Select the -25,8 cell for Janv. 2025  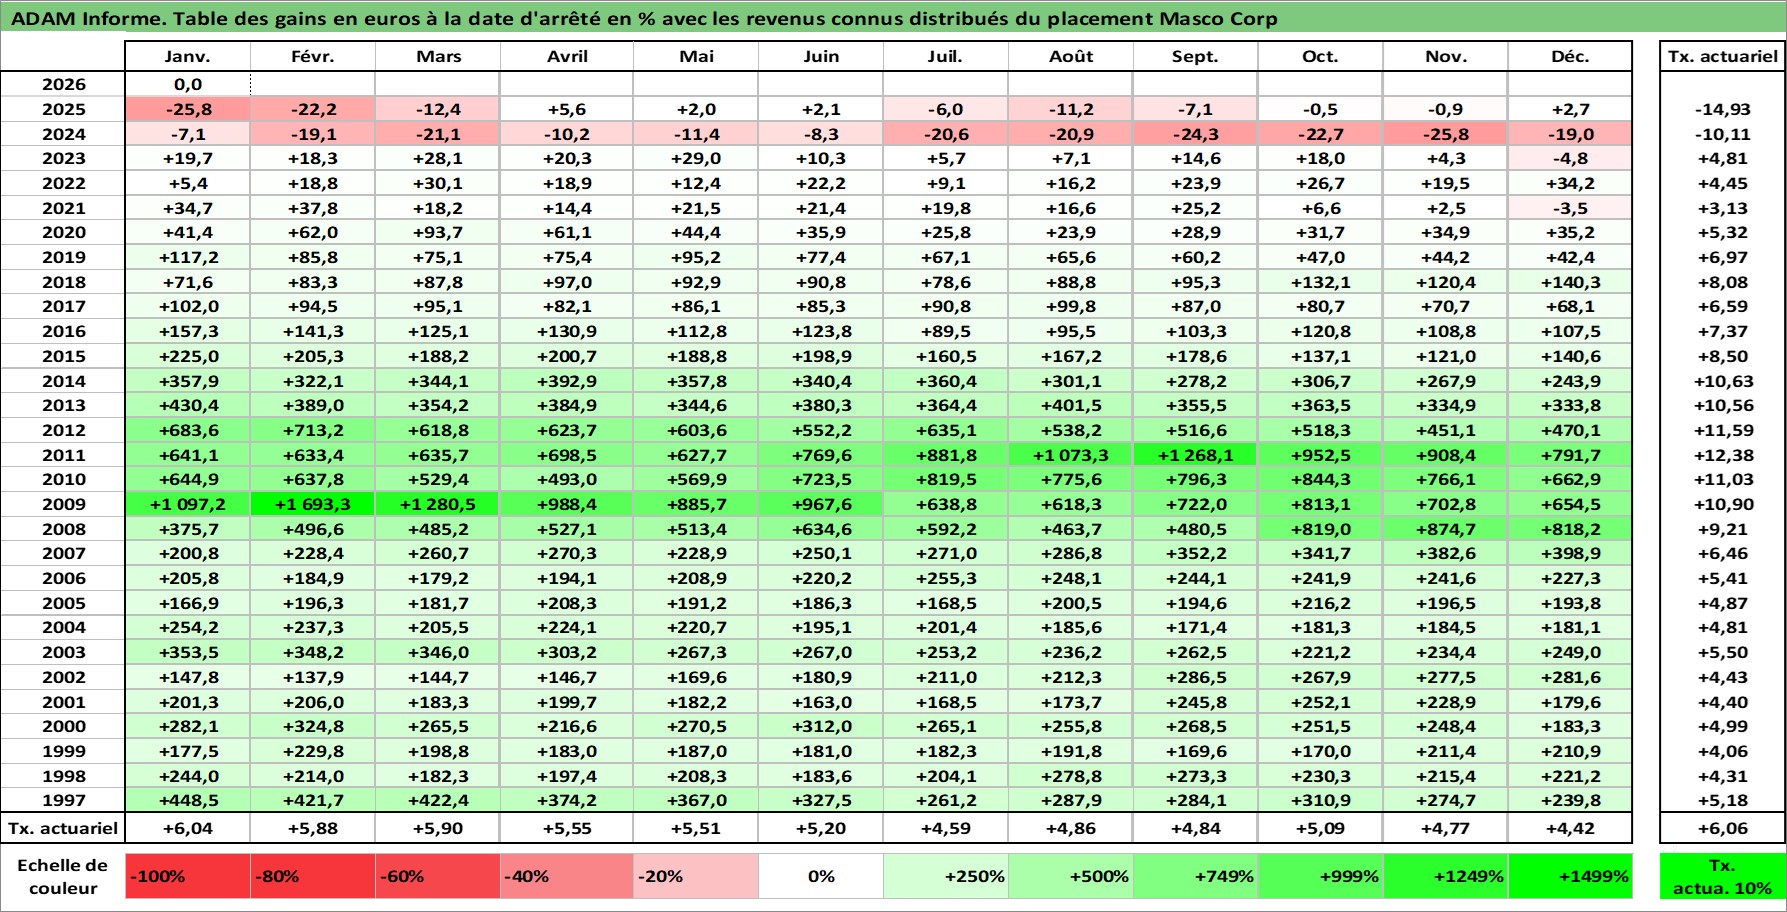click(188, 109)
